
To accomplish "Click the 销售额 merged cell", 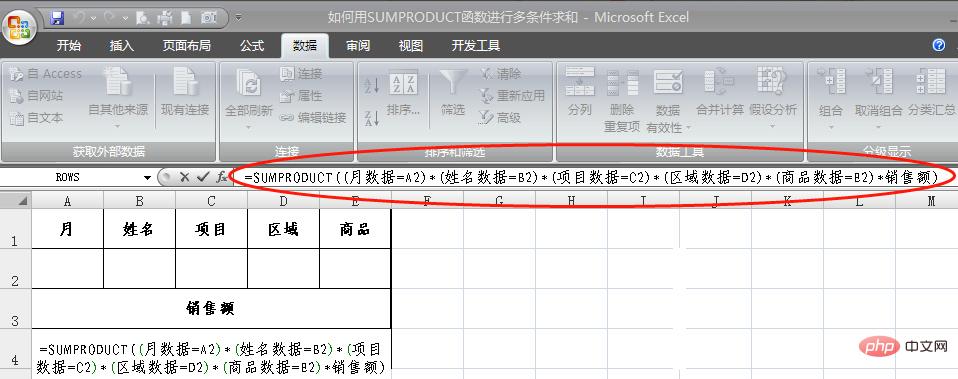I will [211, 309].
